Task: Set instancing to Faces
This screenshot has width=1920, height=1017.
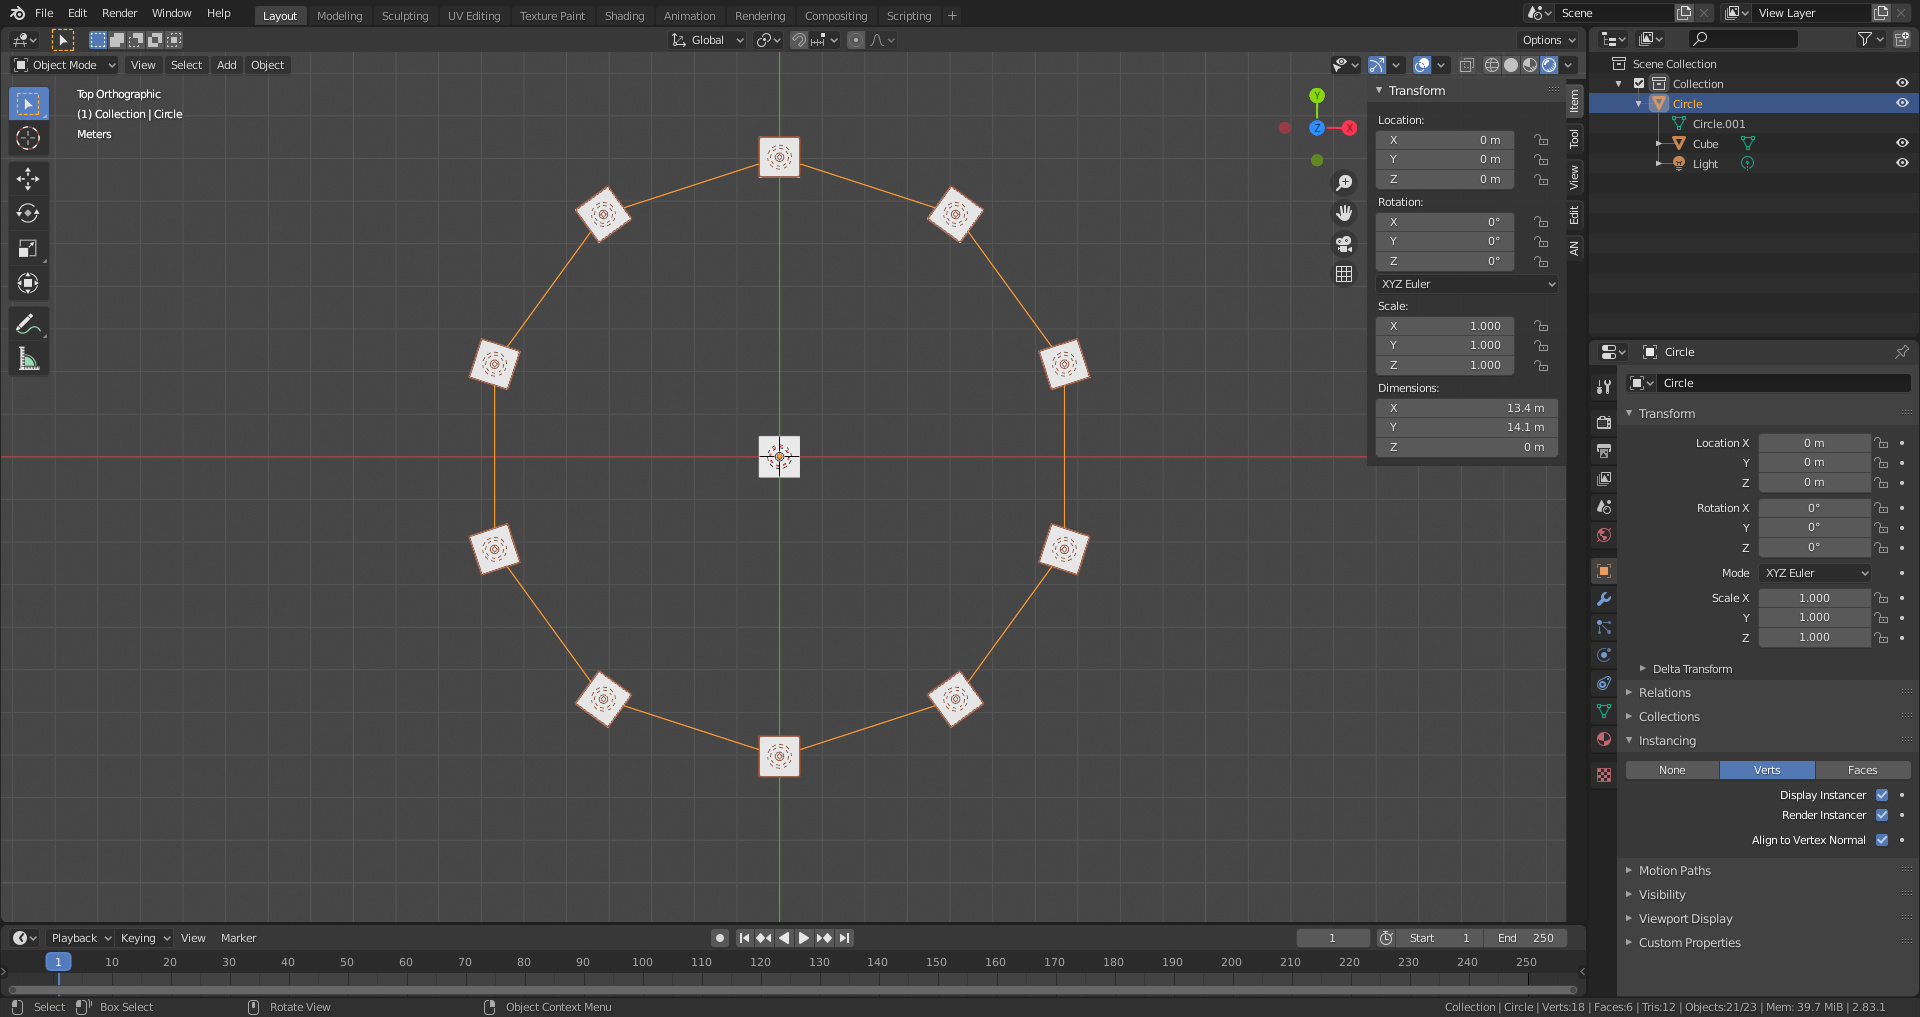Action: [x=1862, y=770]
